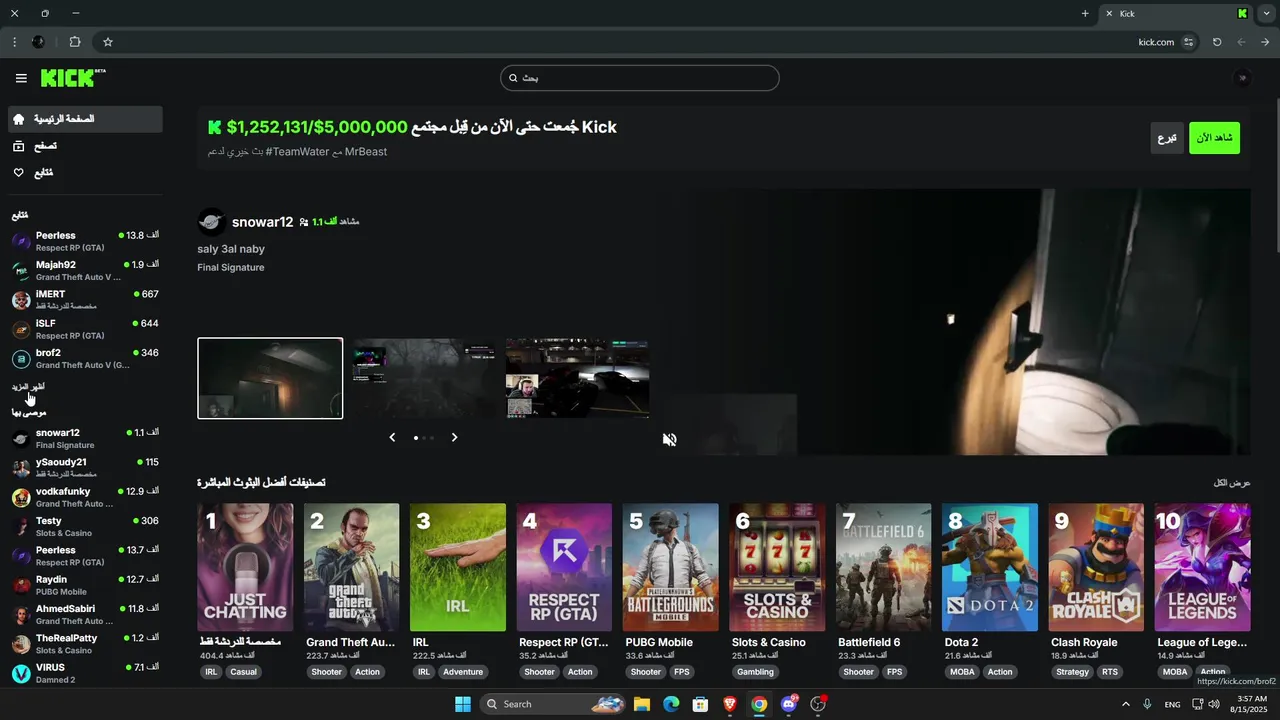The image size is (1280, 720).
Task: Expand أظهر المزيد to show more channels
Action: pyautogui.click(x=28, y=386)
